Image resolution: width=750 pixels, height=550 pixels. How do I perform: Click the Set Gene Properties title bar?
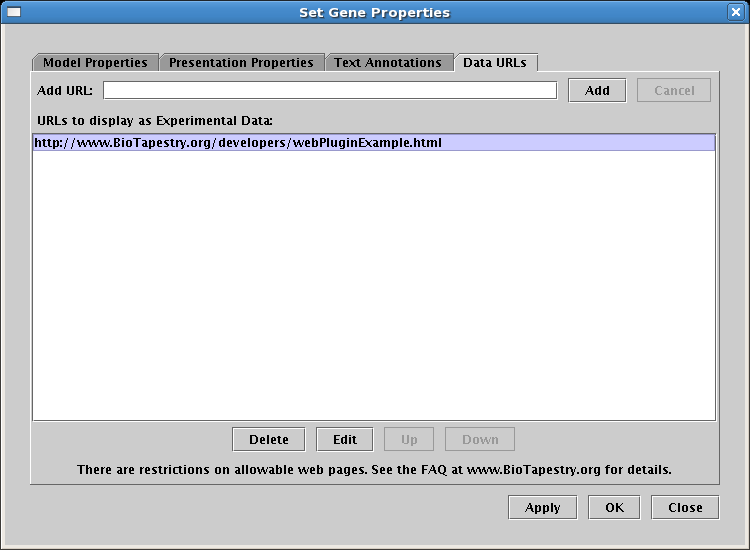click(x=375, y=12)
